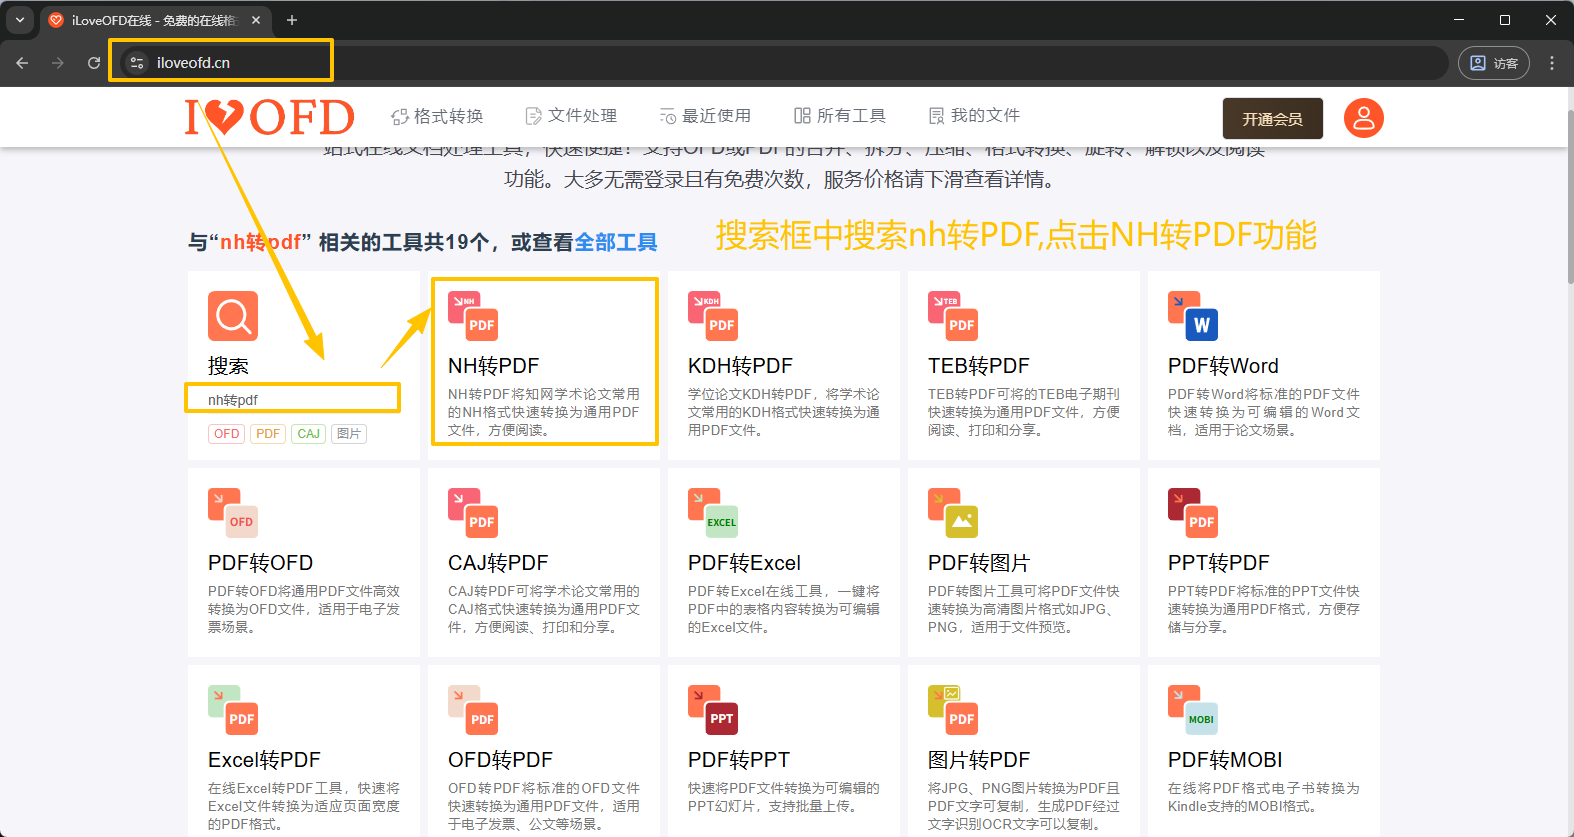Open a new browser tab

pos(292,20)
